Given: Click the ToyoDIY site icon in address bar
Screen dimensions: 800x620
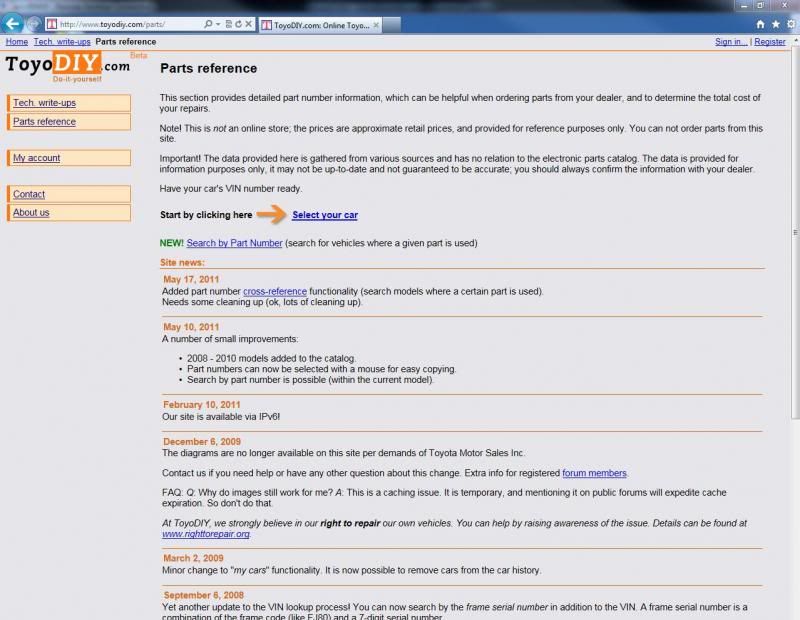Looking at the screenshot, I should coord(52,24).
